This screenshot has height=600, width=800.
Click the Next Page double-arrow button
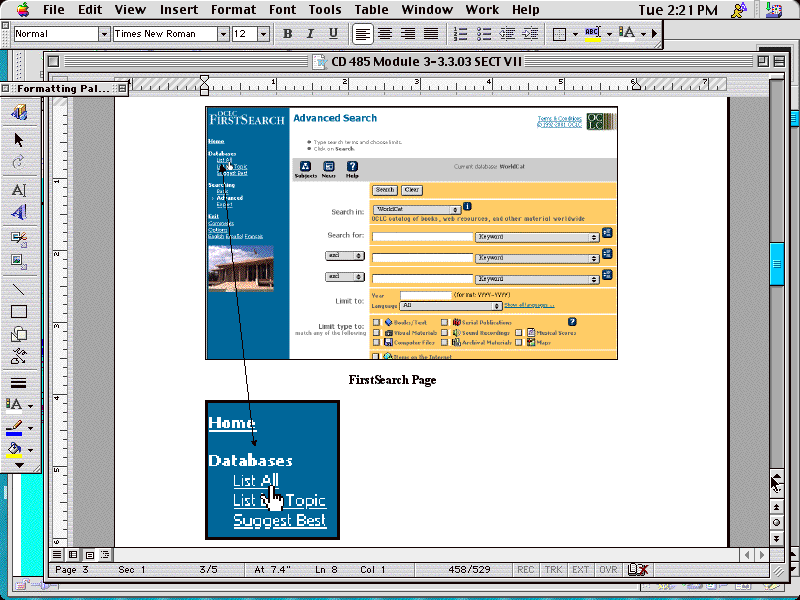coord(776,538)
